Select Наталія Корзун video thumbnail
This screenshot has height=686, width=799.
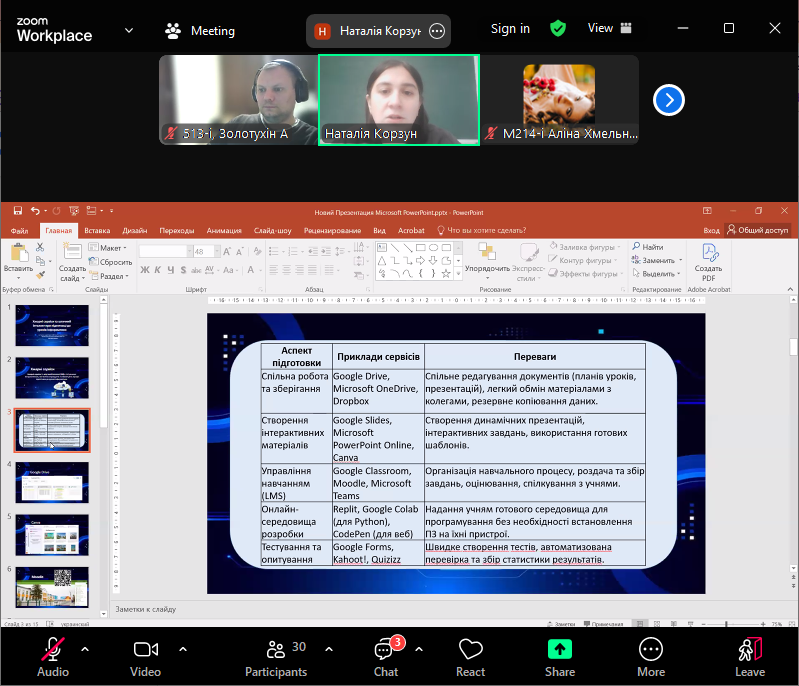[x=398, y=99]
